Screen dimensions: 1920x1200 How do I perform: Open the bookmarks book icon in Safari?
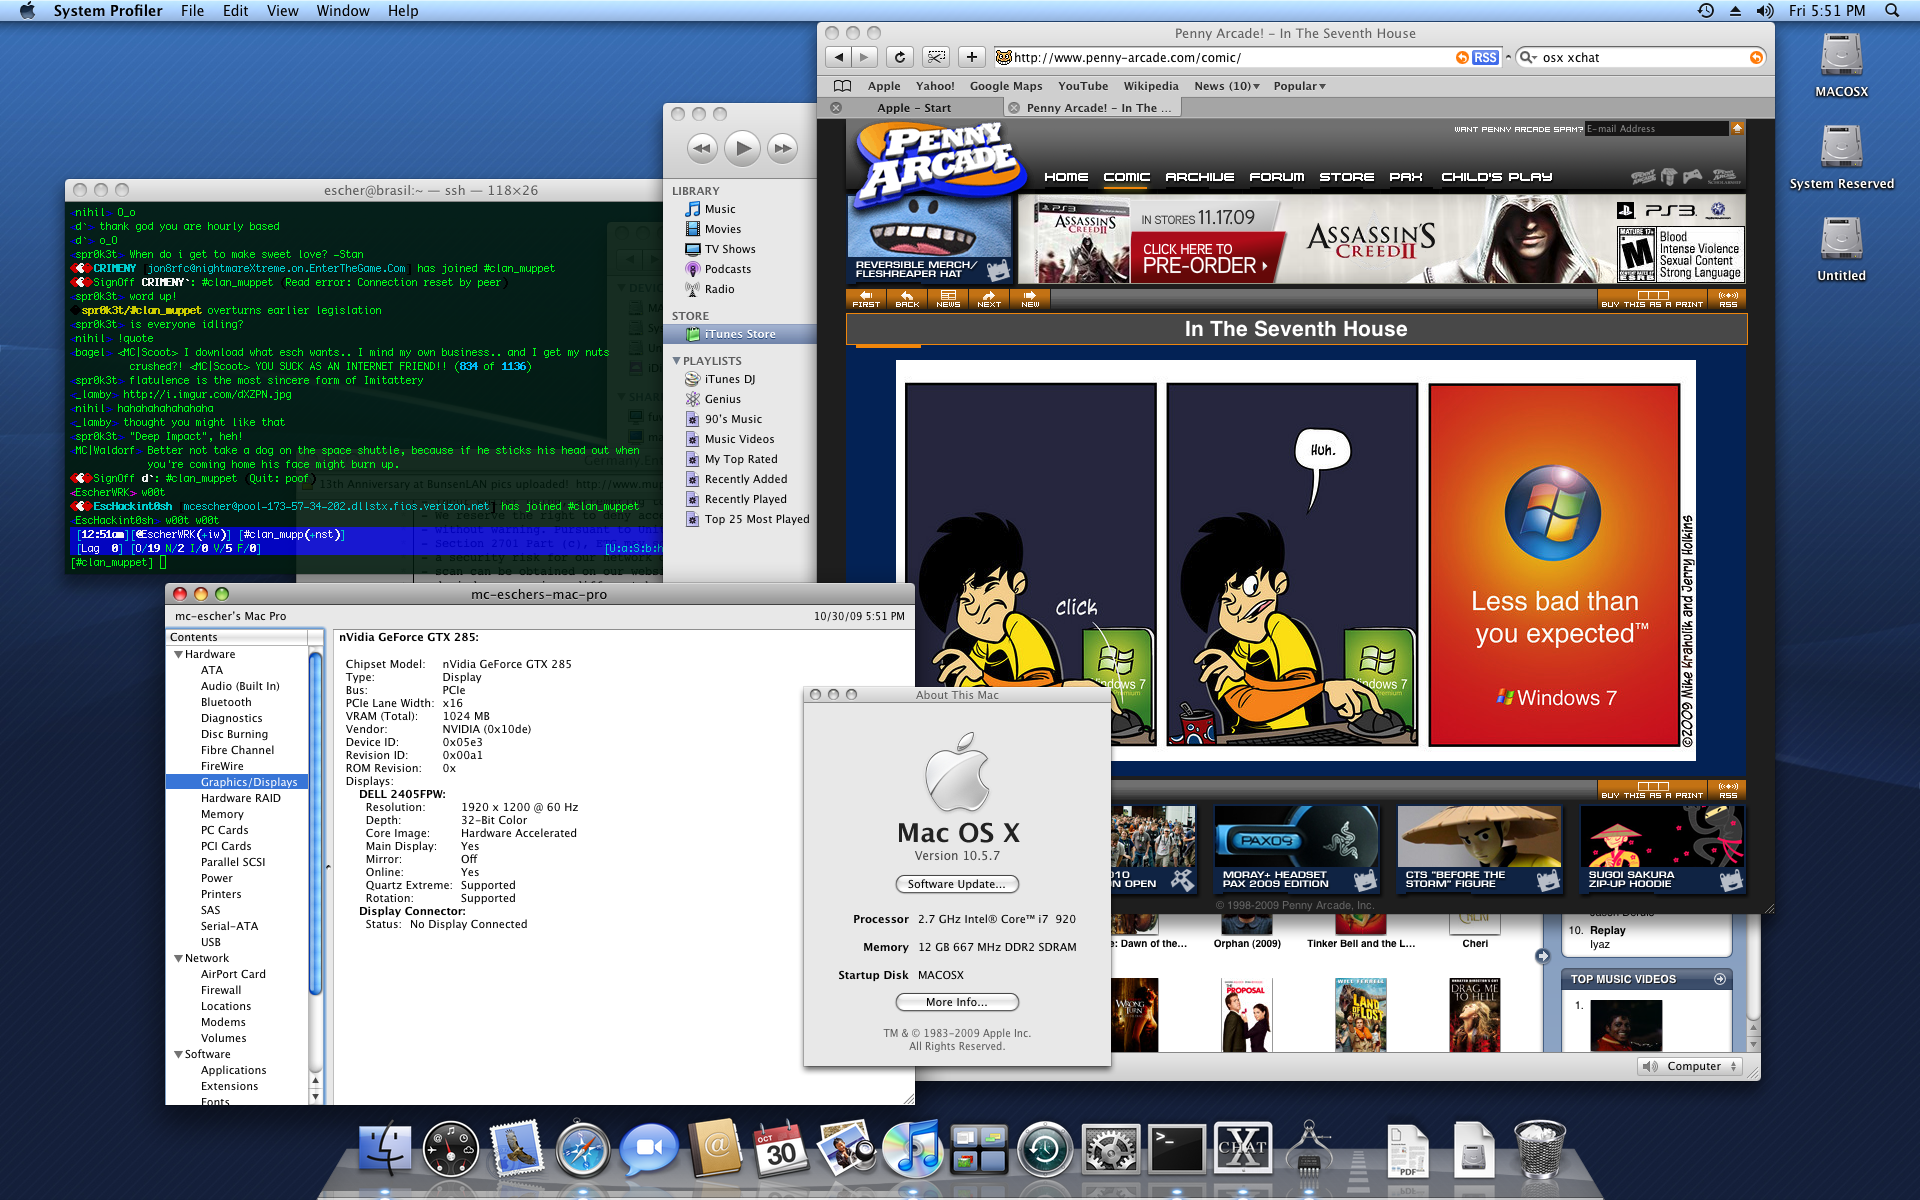point(843,86)
